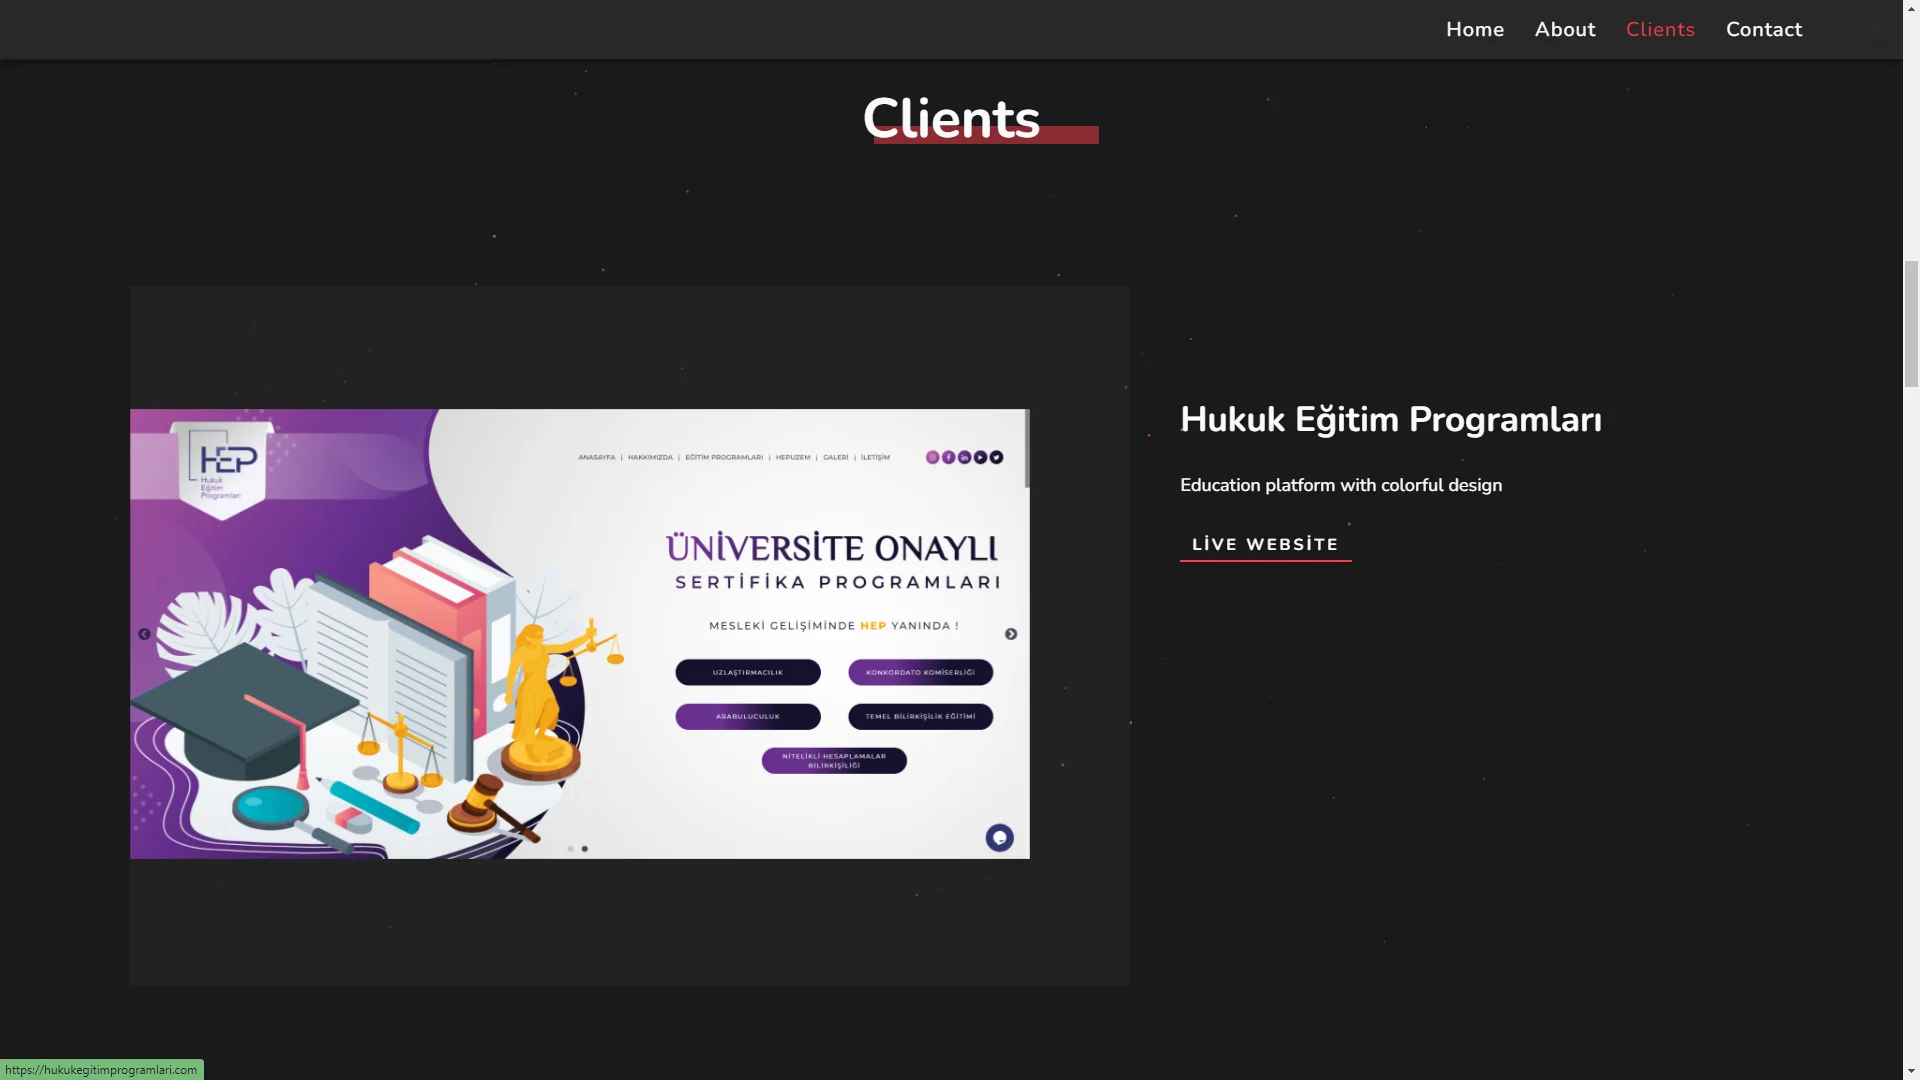The image size is (1920, 1080).
Task: Click the Twitter bird icon in the preview
Action: [x=996, y=457]
